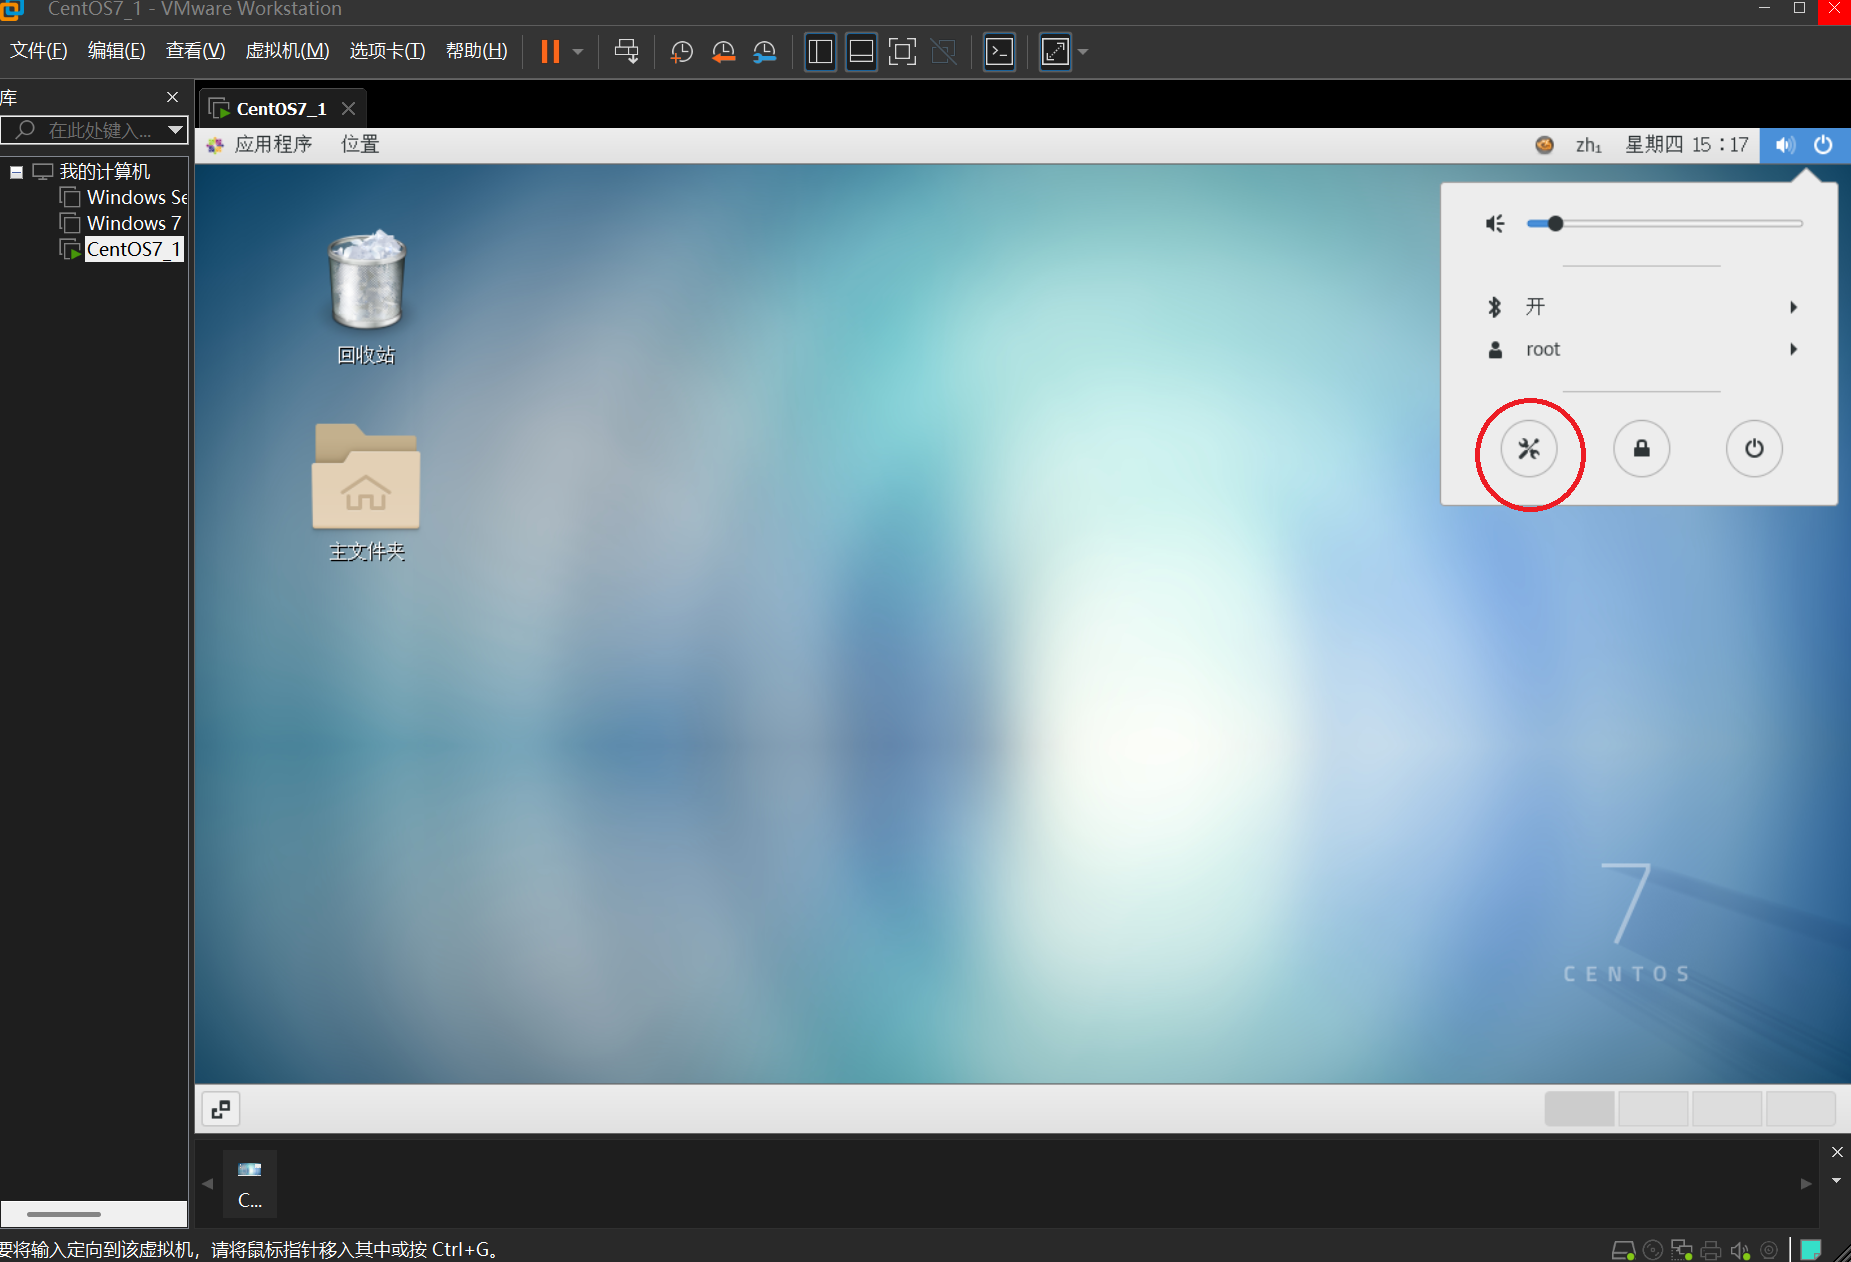The image size is (1851, 1262).
Task: Toggle the library sidebar view
Action: 820,52
